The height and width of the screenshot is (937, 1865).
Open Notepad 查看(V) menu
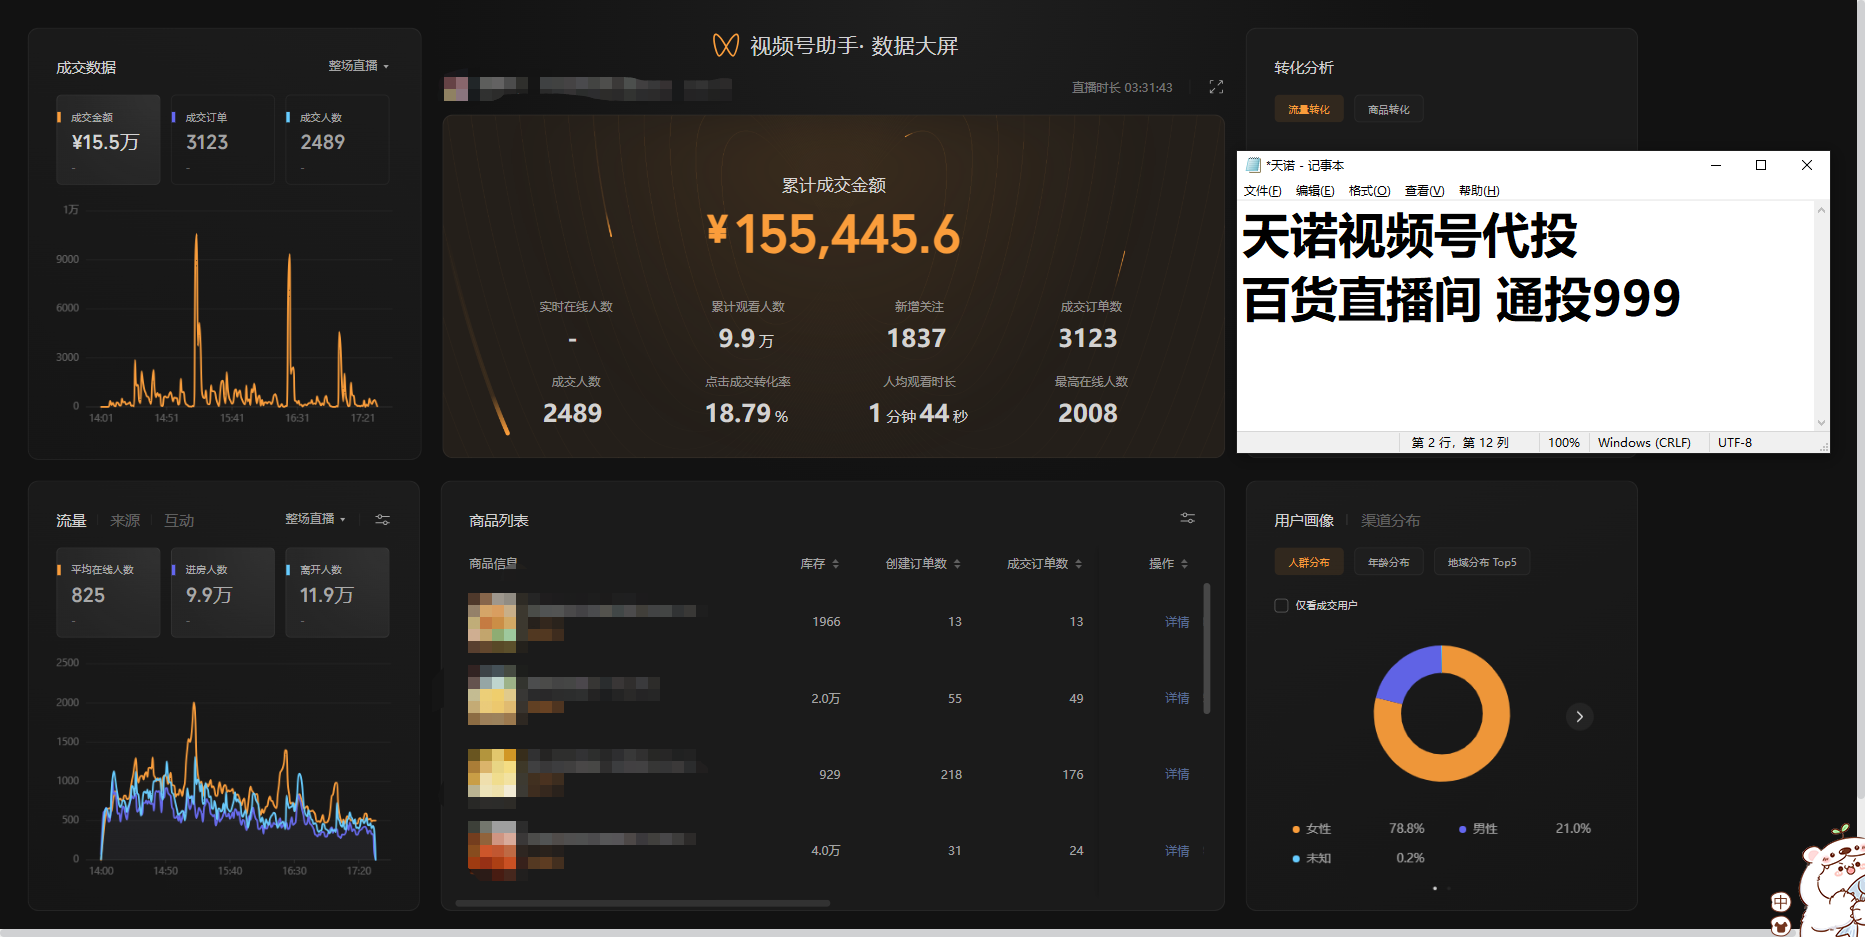[1424, 191]
